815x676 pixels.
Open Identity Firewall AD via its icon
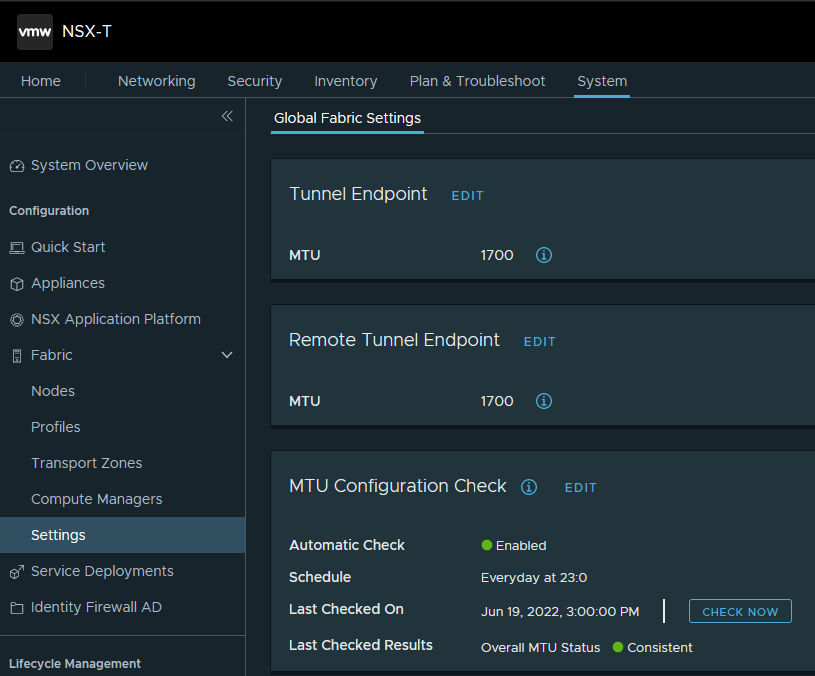pos(15,607)
